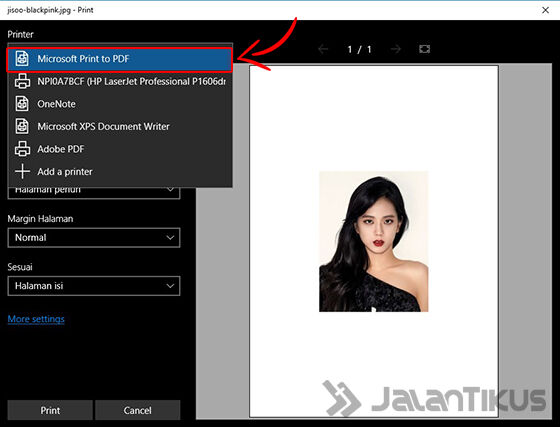Click the XPS Document Writer icon
This screenshot has height=427, width=560.
point(22,126)
